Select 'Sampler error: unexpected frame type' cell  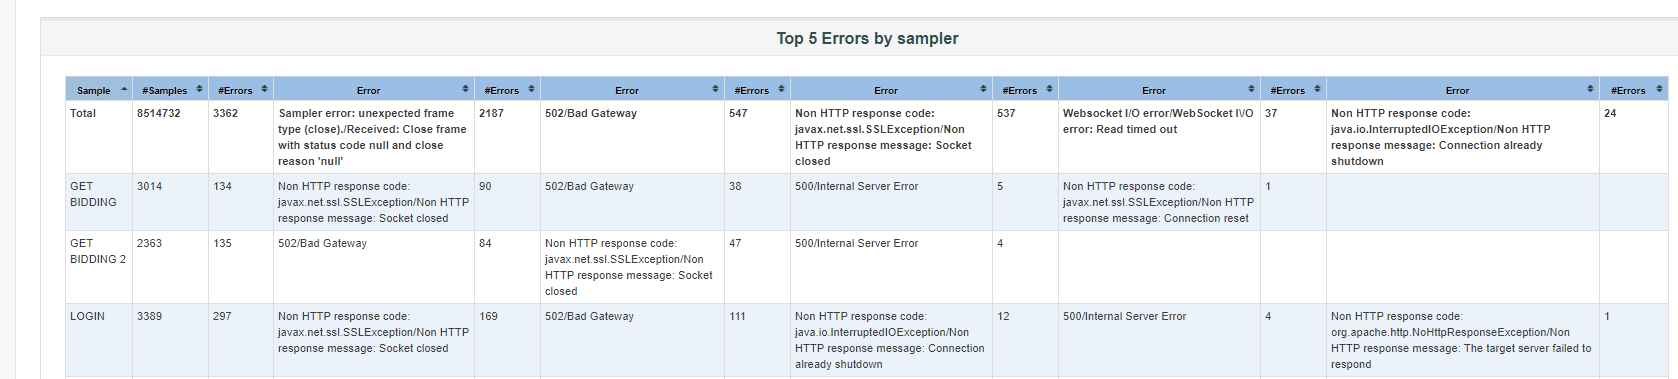pos(373,137)
